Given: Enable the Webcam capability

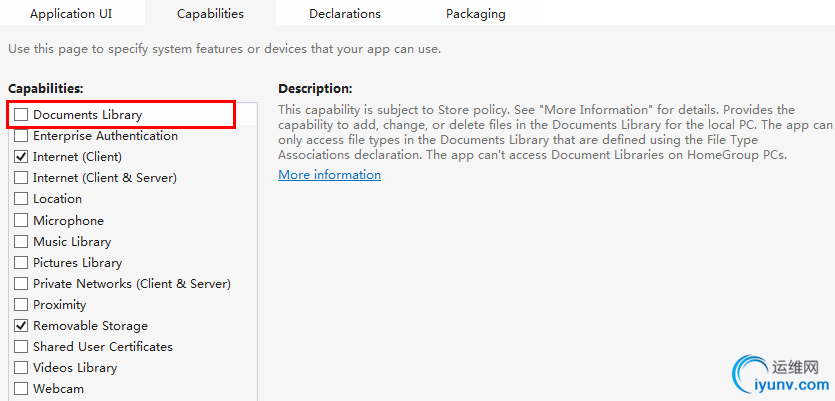Looking at the screenshot, I should pos(21,389).
